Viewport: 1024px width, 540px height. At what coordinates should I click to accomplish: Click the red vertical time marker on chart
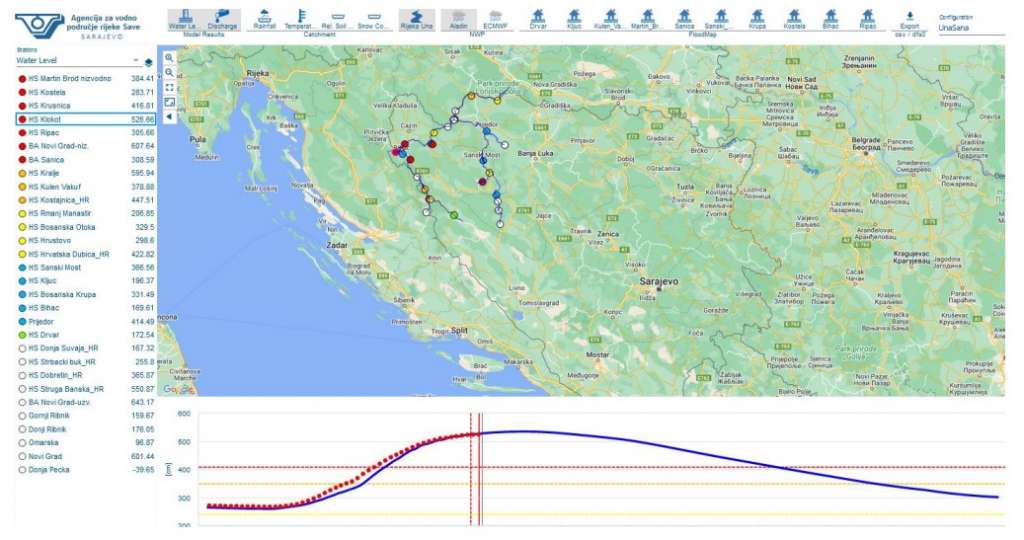480,469
